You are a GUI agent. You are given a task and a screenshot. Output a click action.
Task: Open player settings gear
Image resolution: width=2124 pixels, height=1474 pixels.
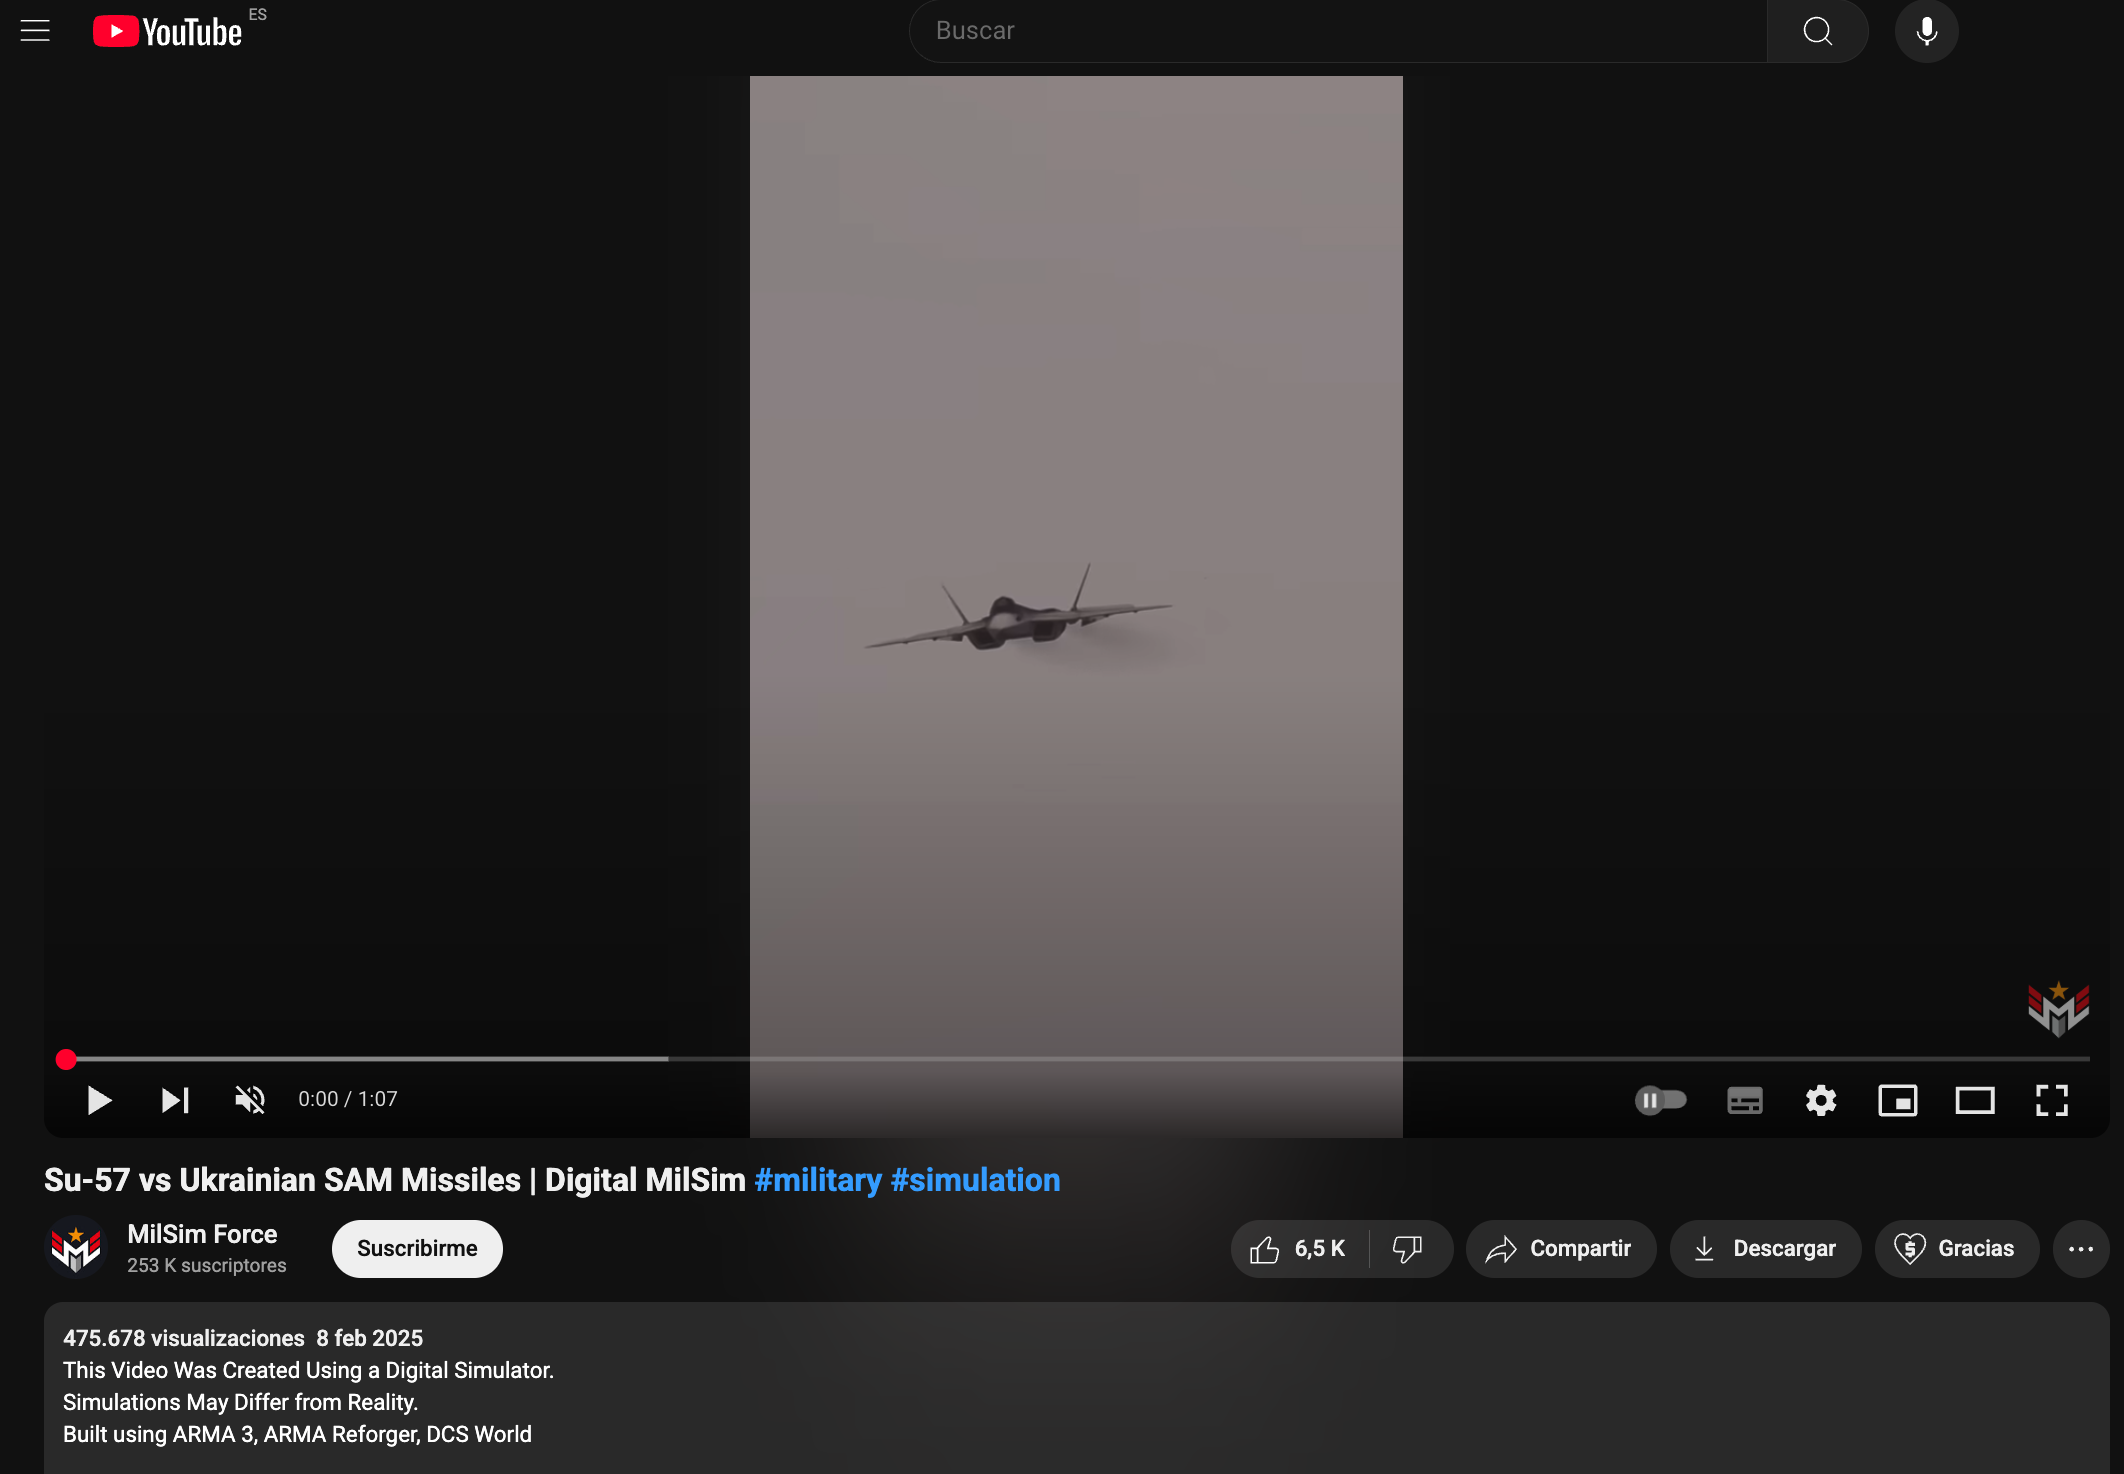1821,1100
